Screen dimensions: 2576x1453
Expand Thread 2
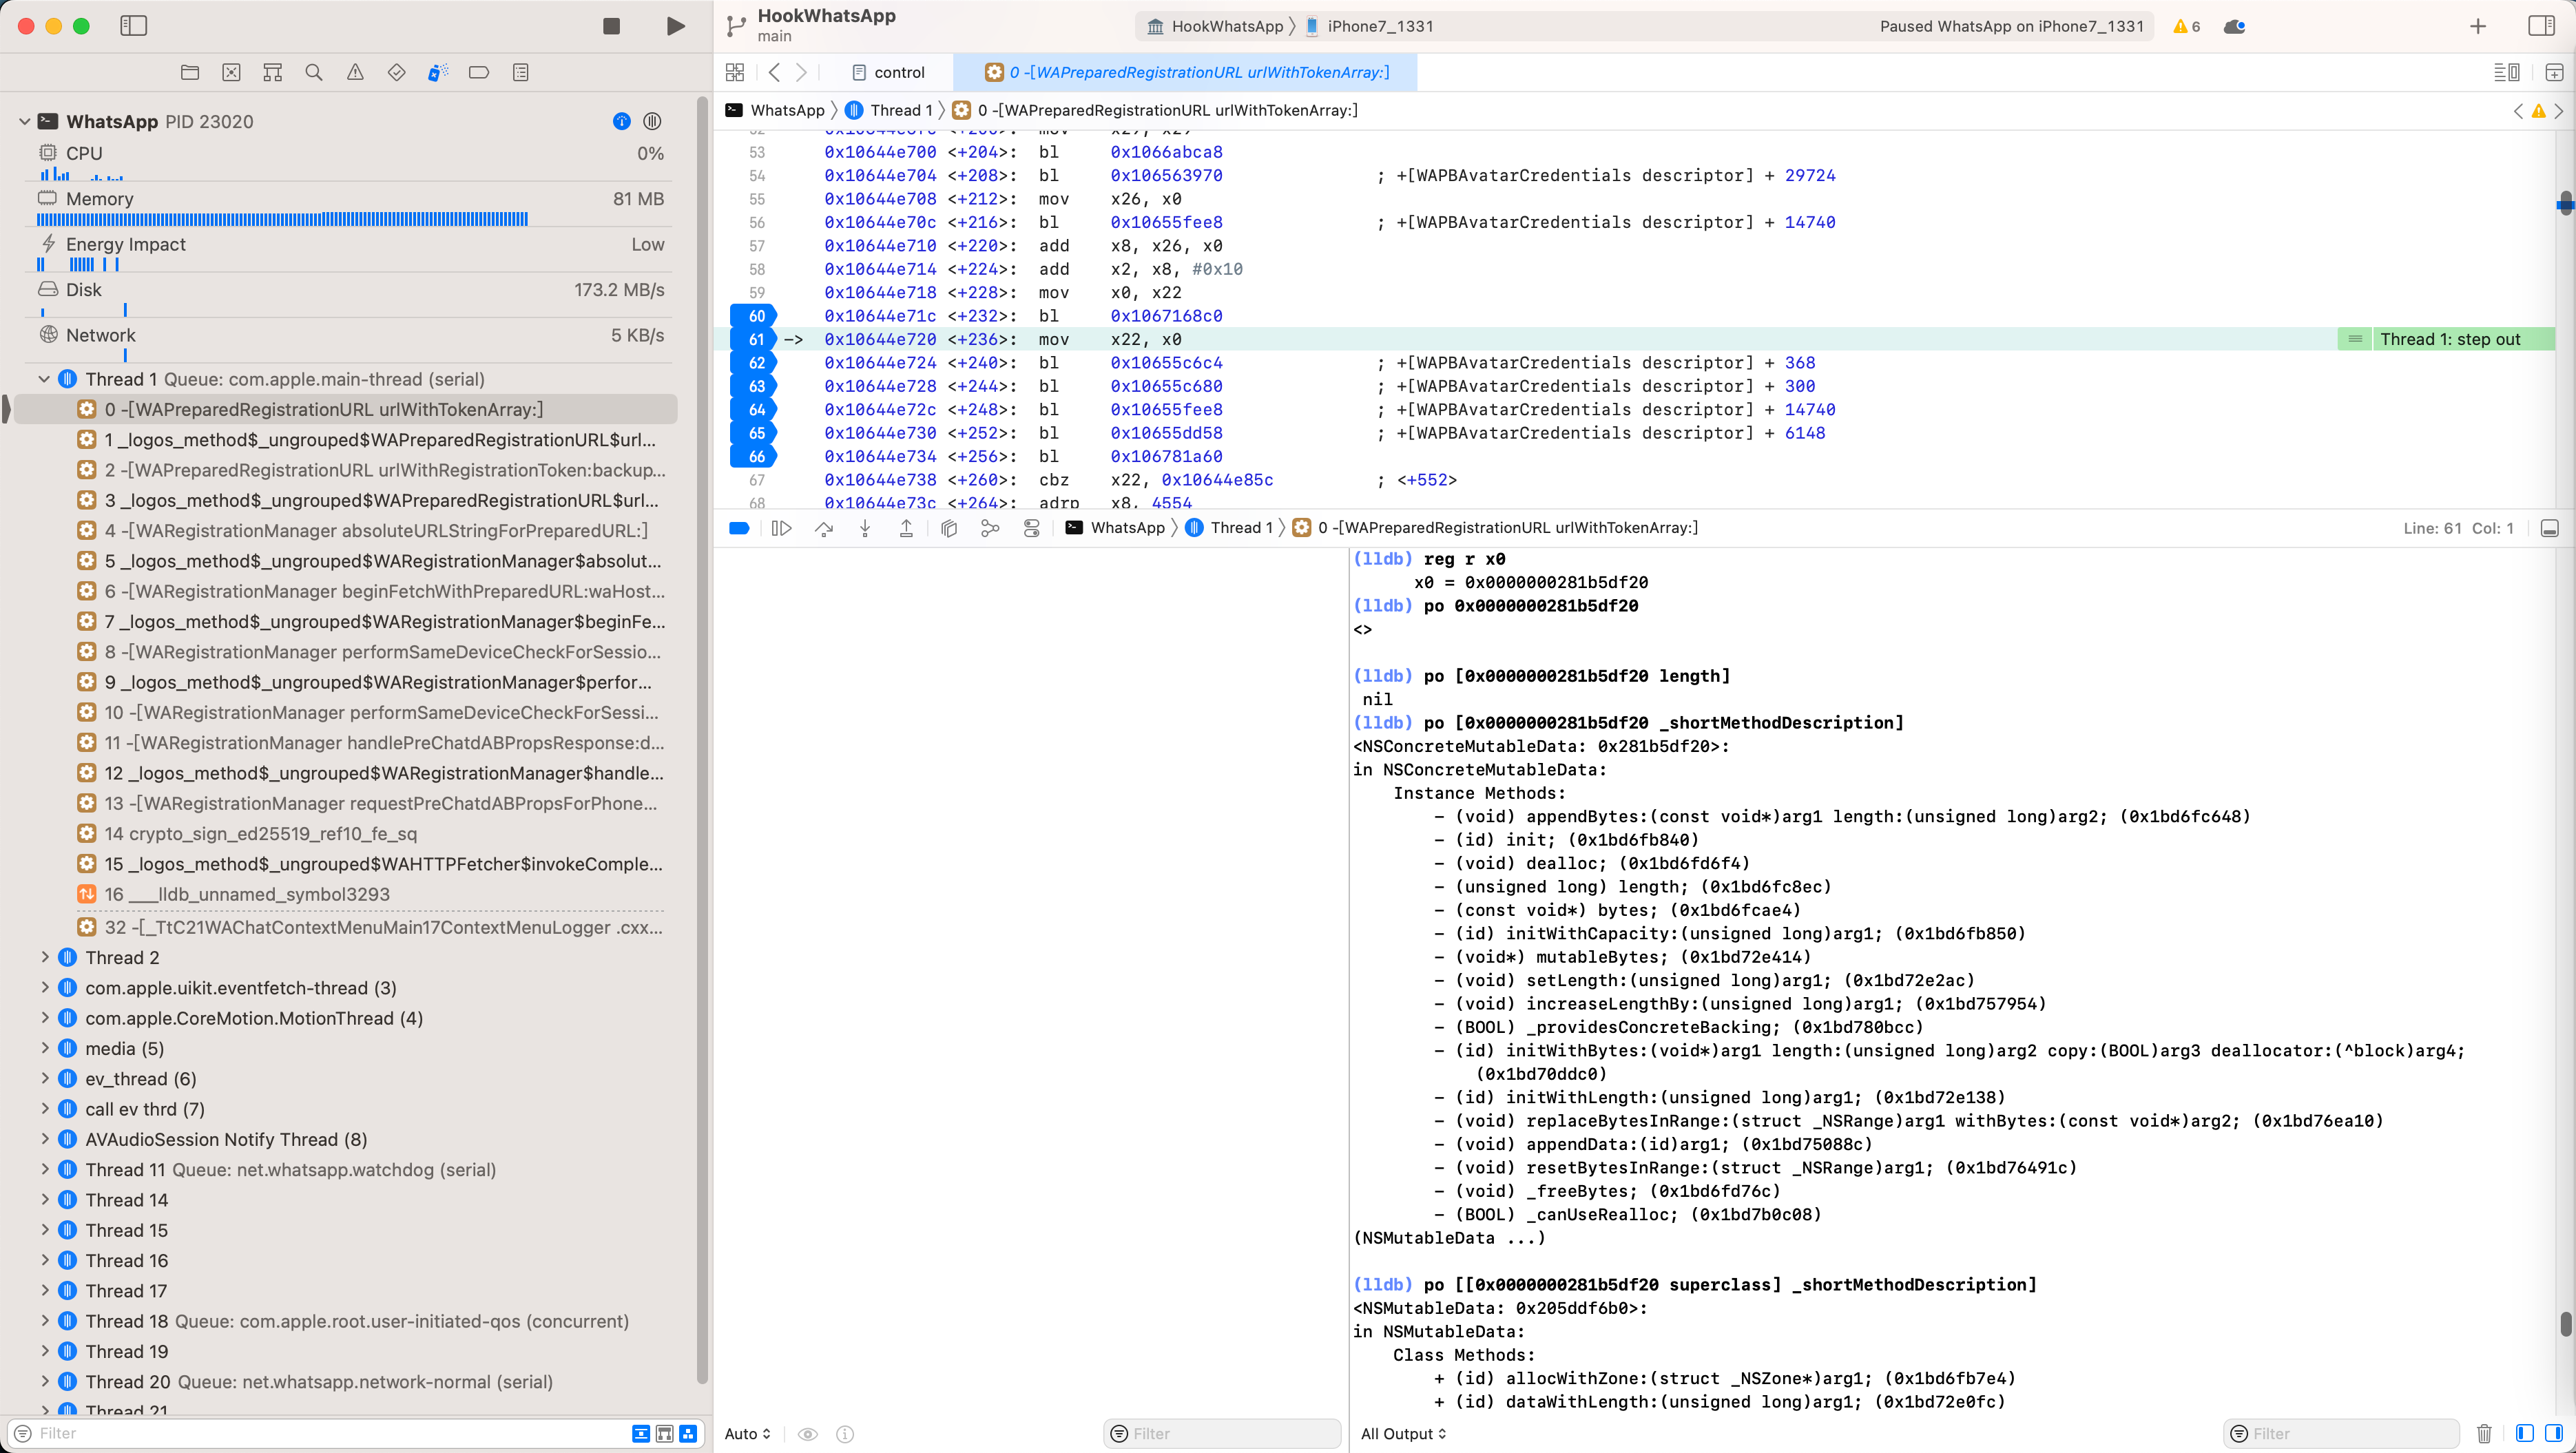(x=44, y=958)
